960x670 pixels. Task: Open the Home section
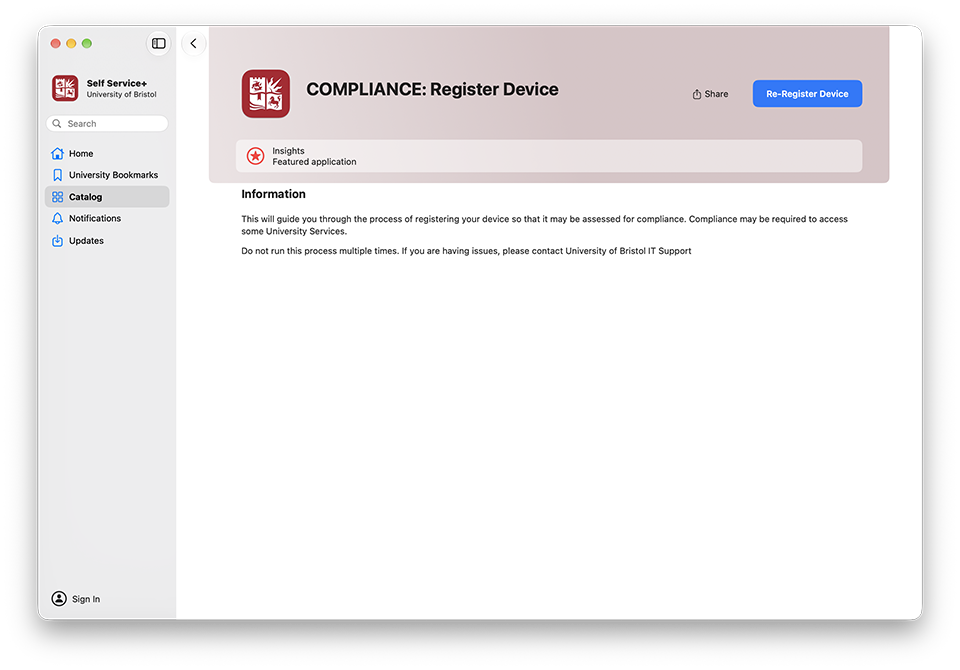click(x=107, y=153)
